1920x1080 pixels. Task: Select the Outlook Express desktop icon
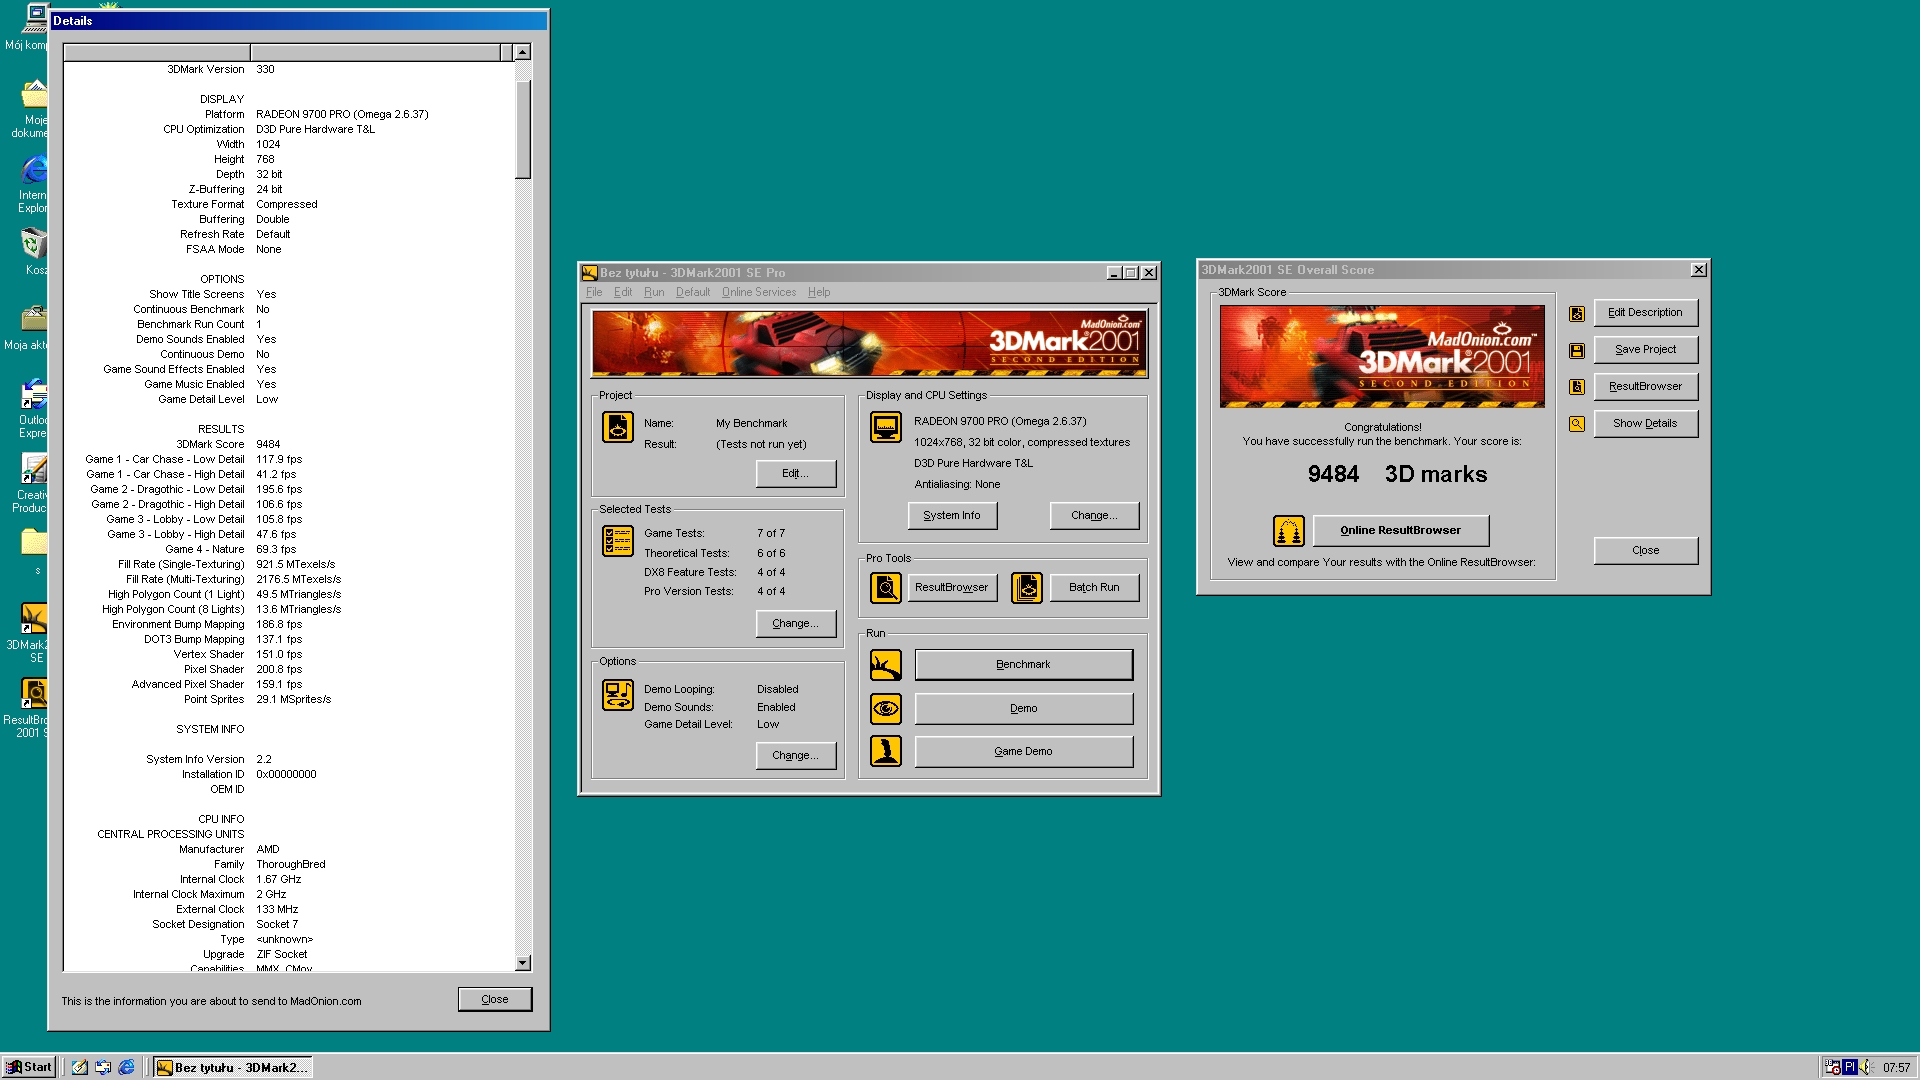click(x=32, y=409)
